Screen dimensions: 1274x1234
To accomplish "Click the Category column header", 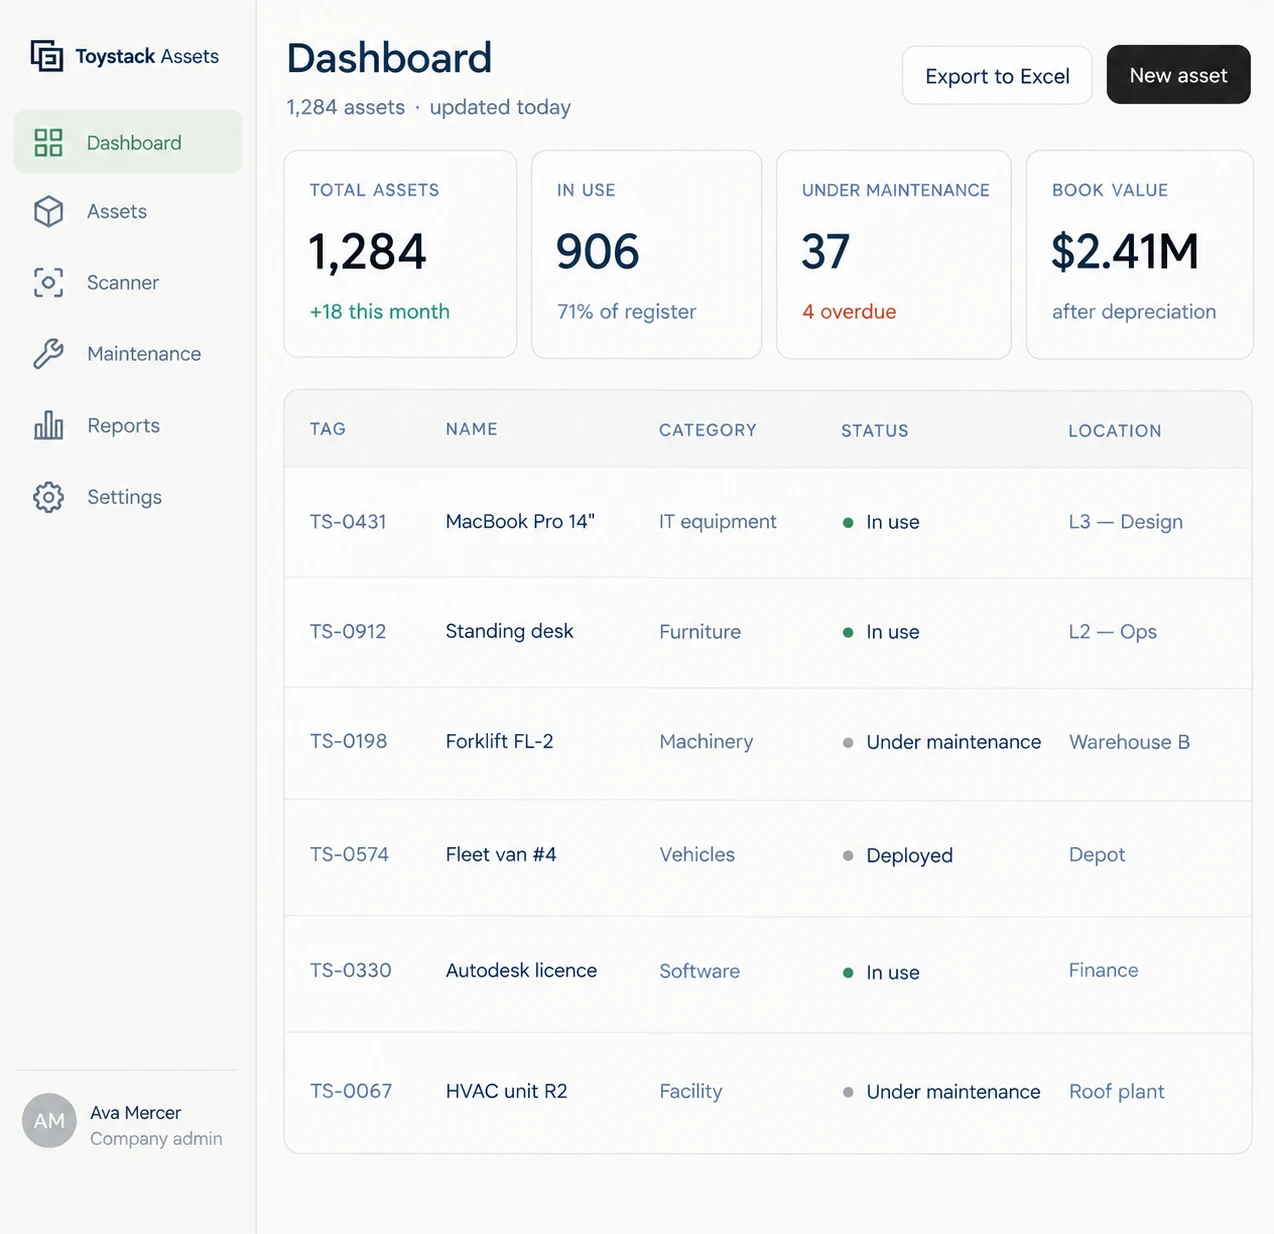I will pyautogui.click(x=707, y=430).
